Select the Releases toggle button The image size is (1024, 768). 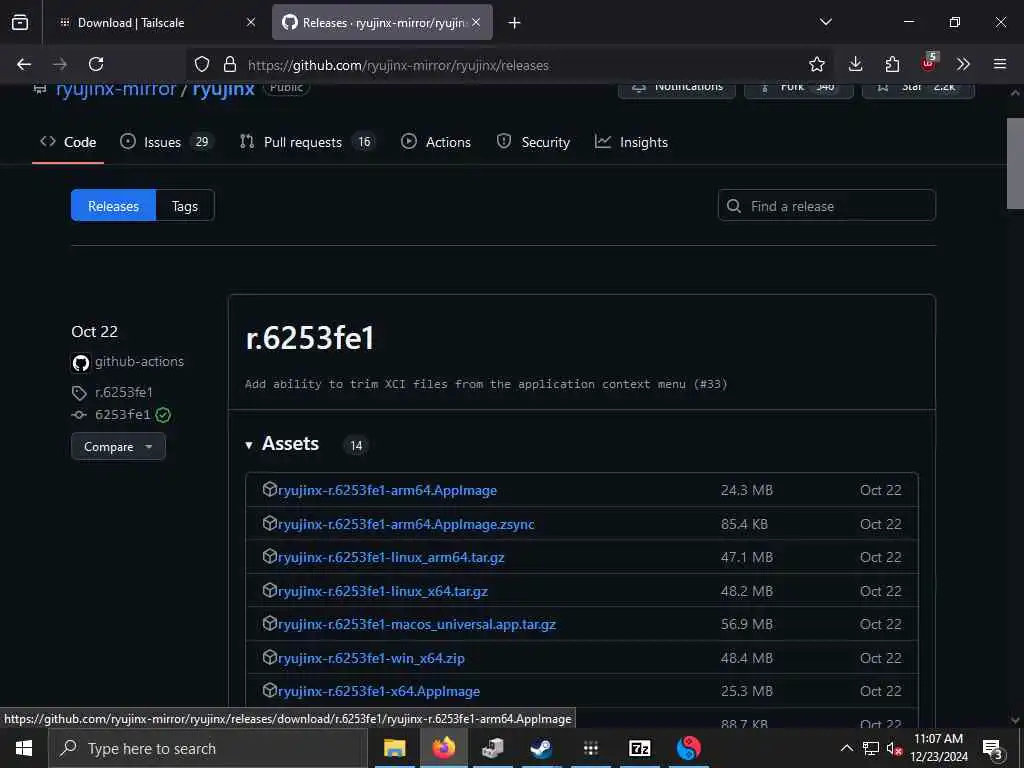pyautogui.click(x=114, y=206)
